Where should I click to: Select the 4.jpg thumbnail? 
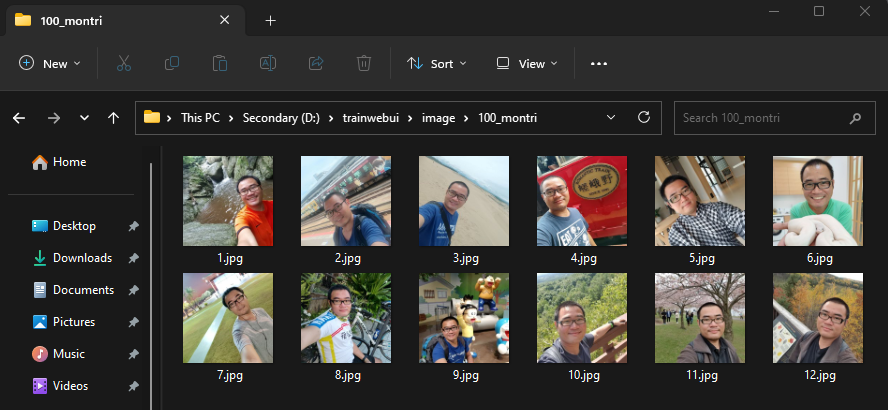[x=582, y=202]
